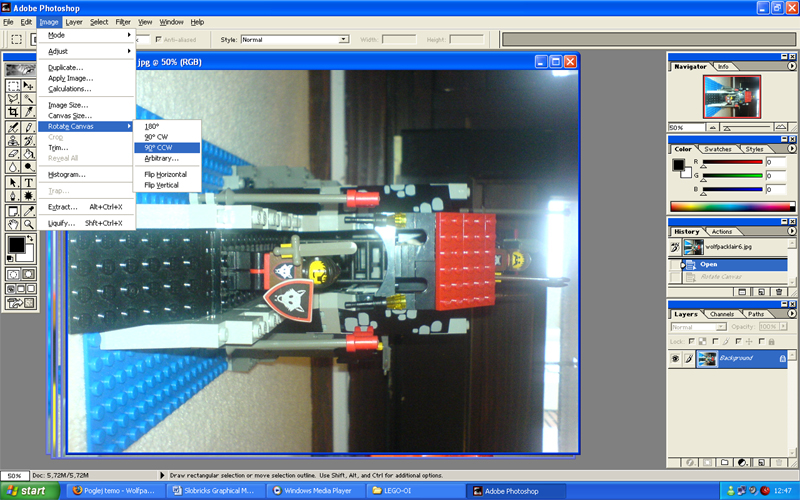Image resolution: width=800 pixels, height=500 pixels.
Task: Open the Navigator panel flyout menu
Action: click(791, 66)
